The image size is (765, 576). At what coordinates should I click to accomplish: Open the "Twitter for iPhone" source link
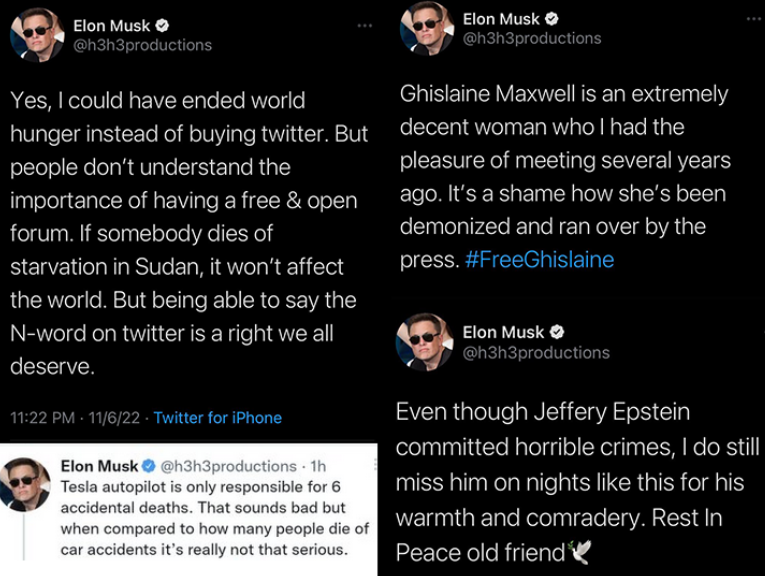[x=217, y=417]
